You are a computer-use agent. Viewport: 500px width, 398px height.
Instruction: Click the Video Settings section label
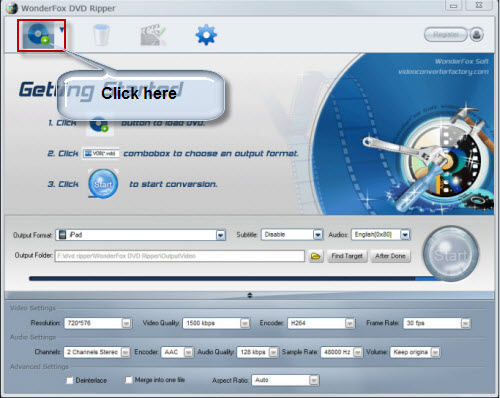point(33,308)
